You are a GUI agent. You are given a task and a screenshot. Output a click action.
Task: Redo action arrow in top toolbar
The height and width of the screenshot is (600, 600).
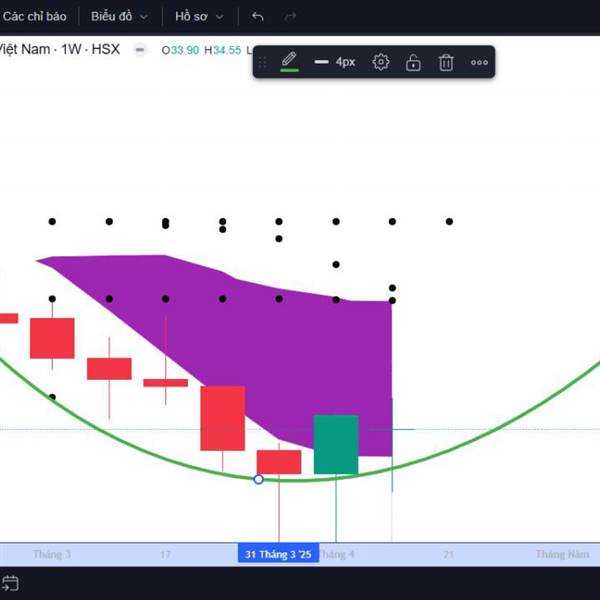(290, 16)
